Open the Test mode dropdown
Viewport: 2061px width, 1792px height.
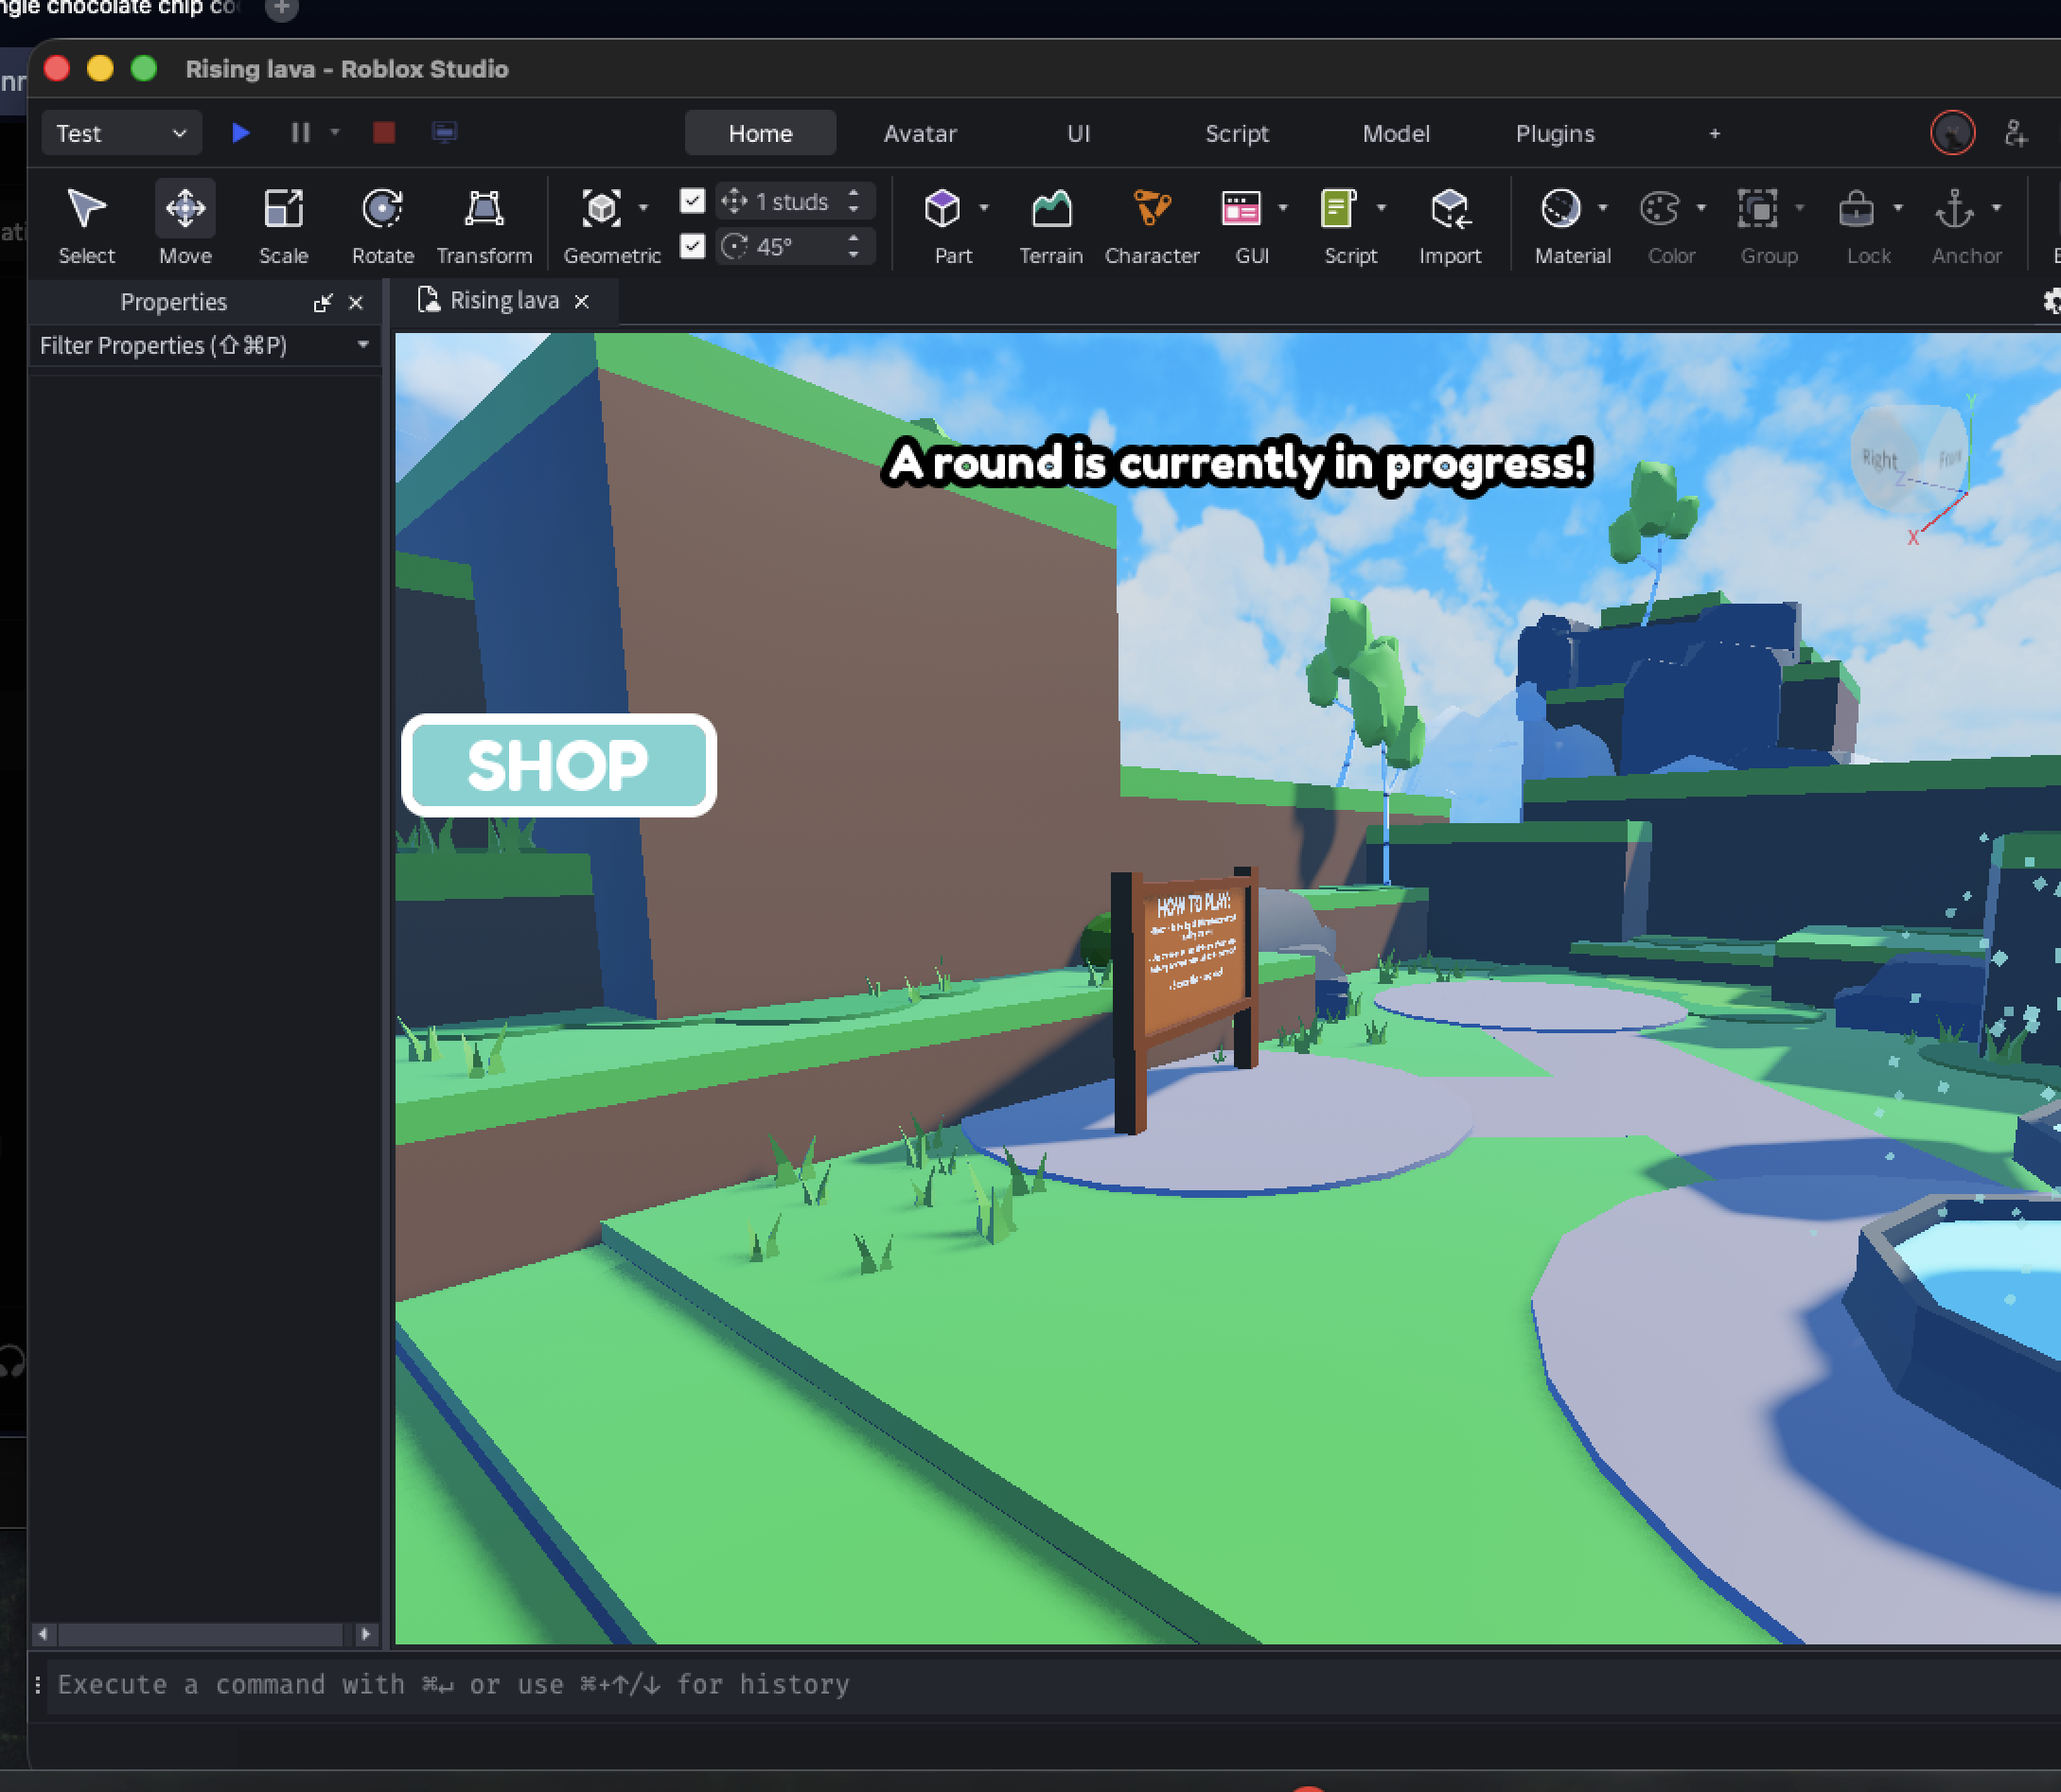(121, 133)
